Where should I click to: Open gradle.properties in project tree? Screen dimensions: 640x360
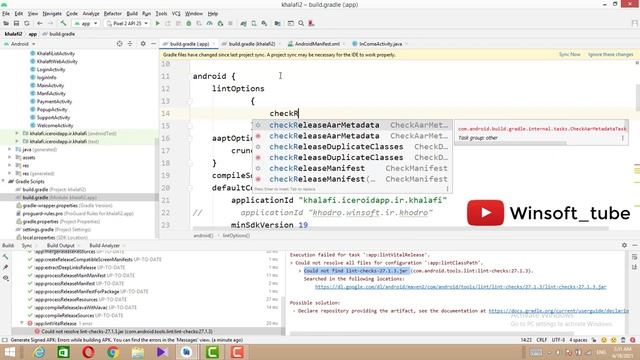coord(40,221)
